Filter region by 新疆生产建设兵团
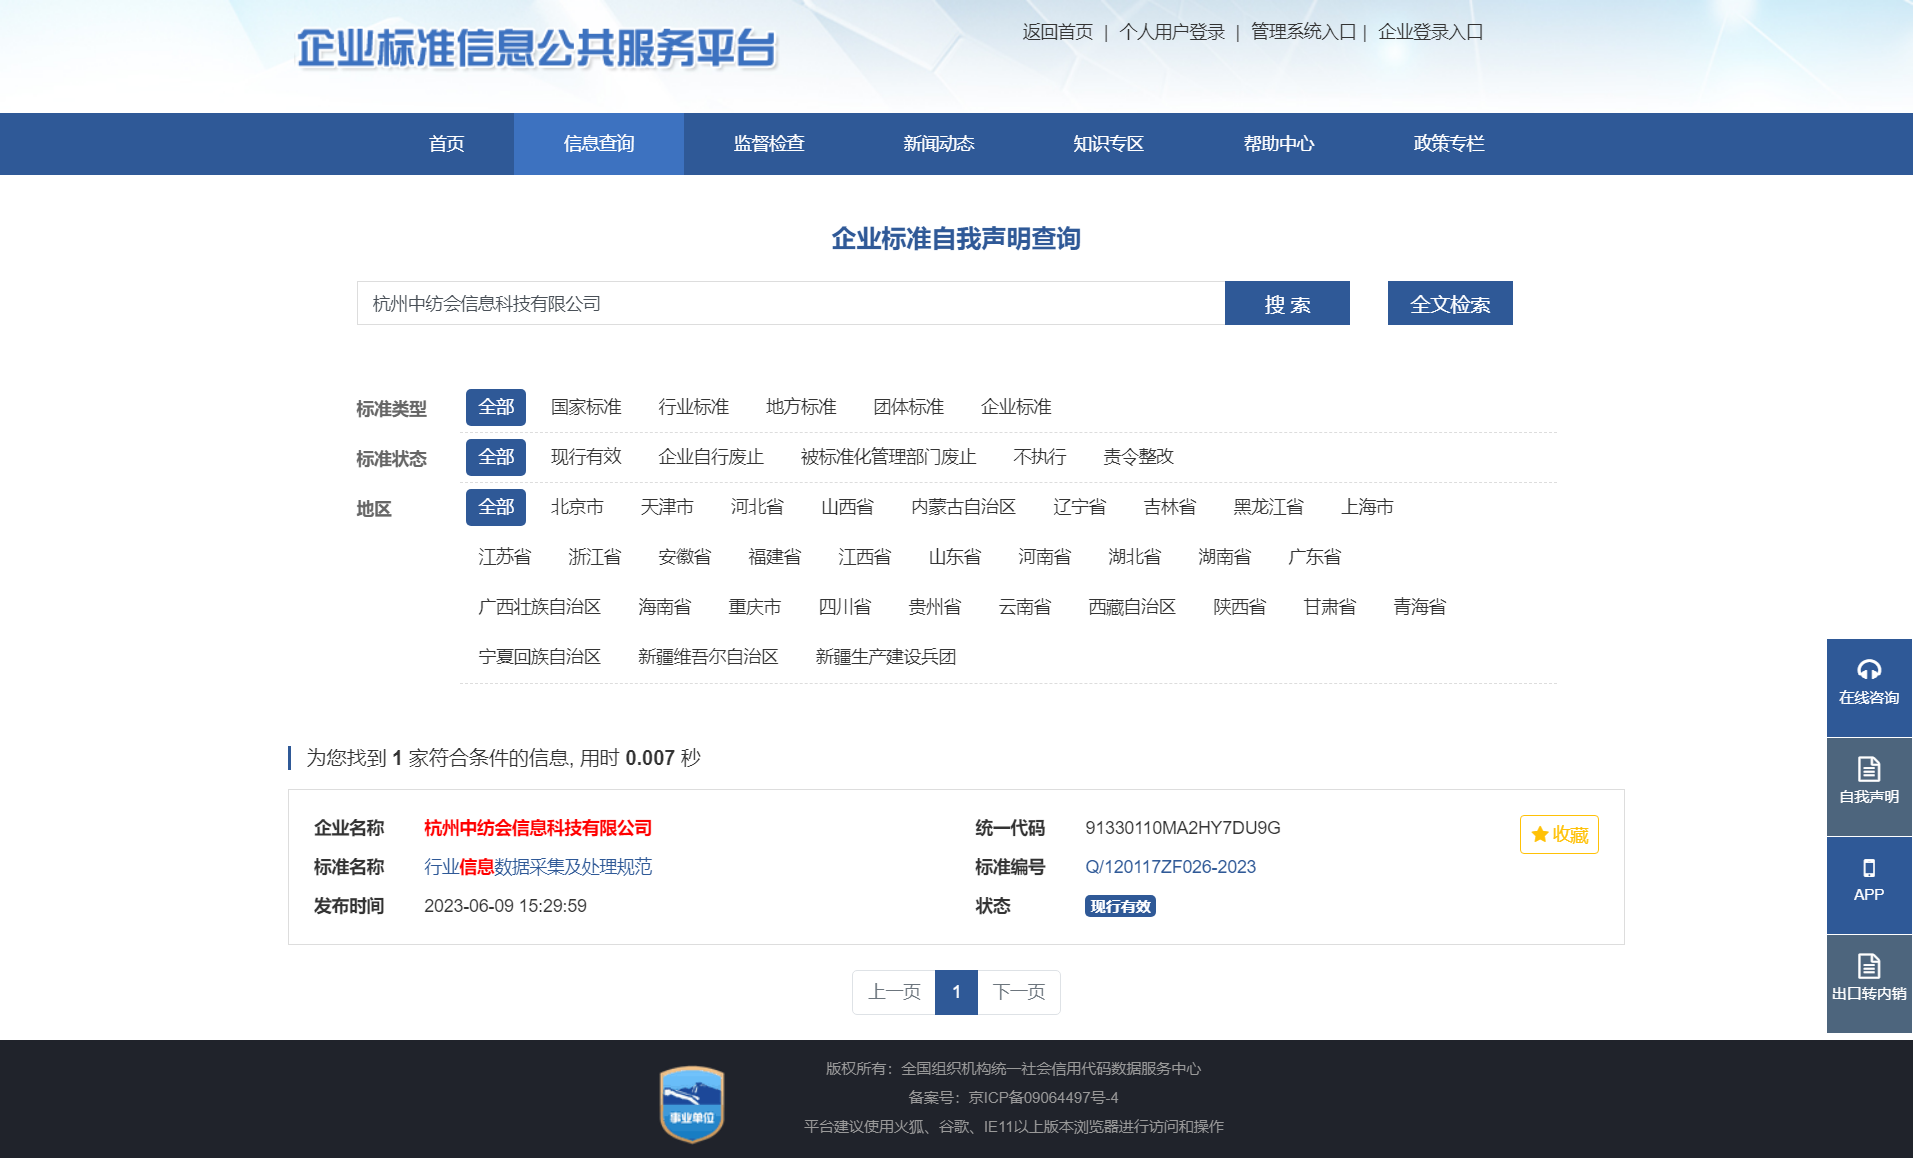 pyautogui.click(x=886, y=657)
